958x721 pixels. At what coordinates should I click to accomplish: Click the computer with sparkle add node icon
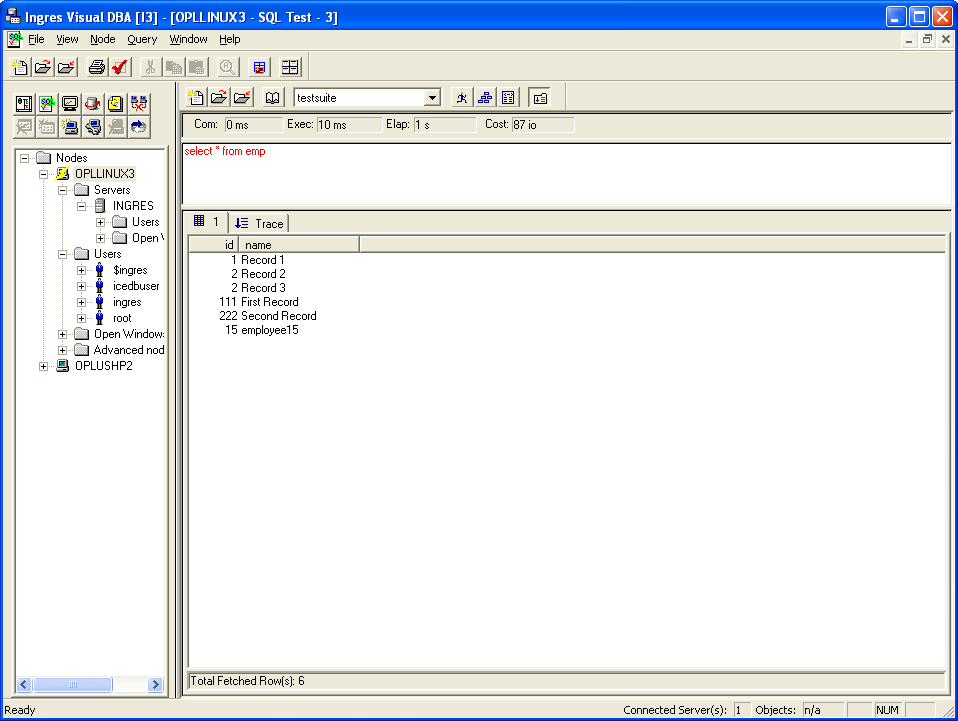click(x=70, y=127)
